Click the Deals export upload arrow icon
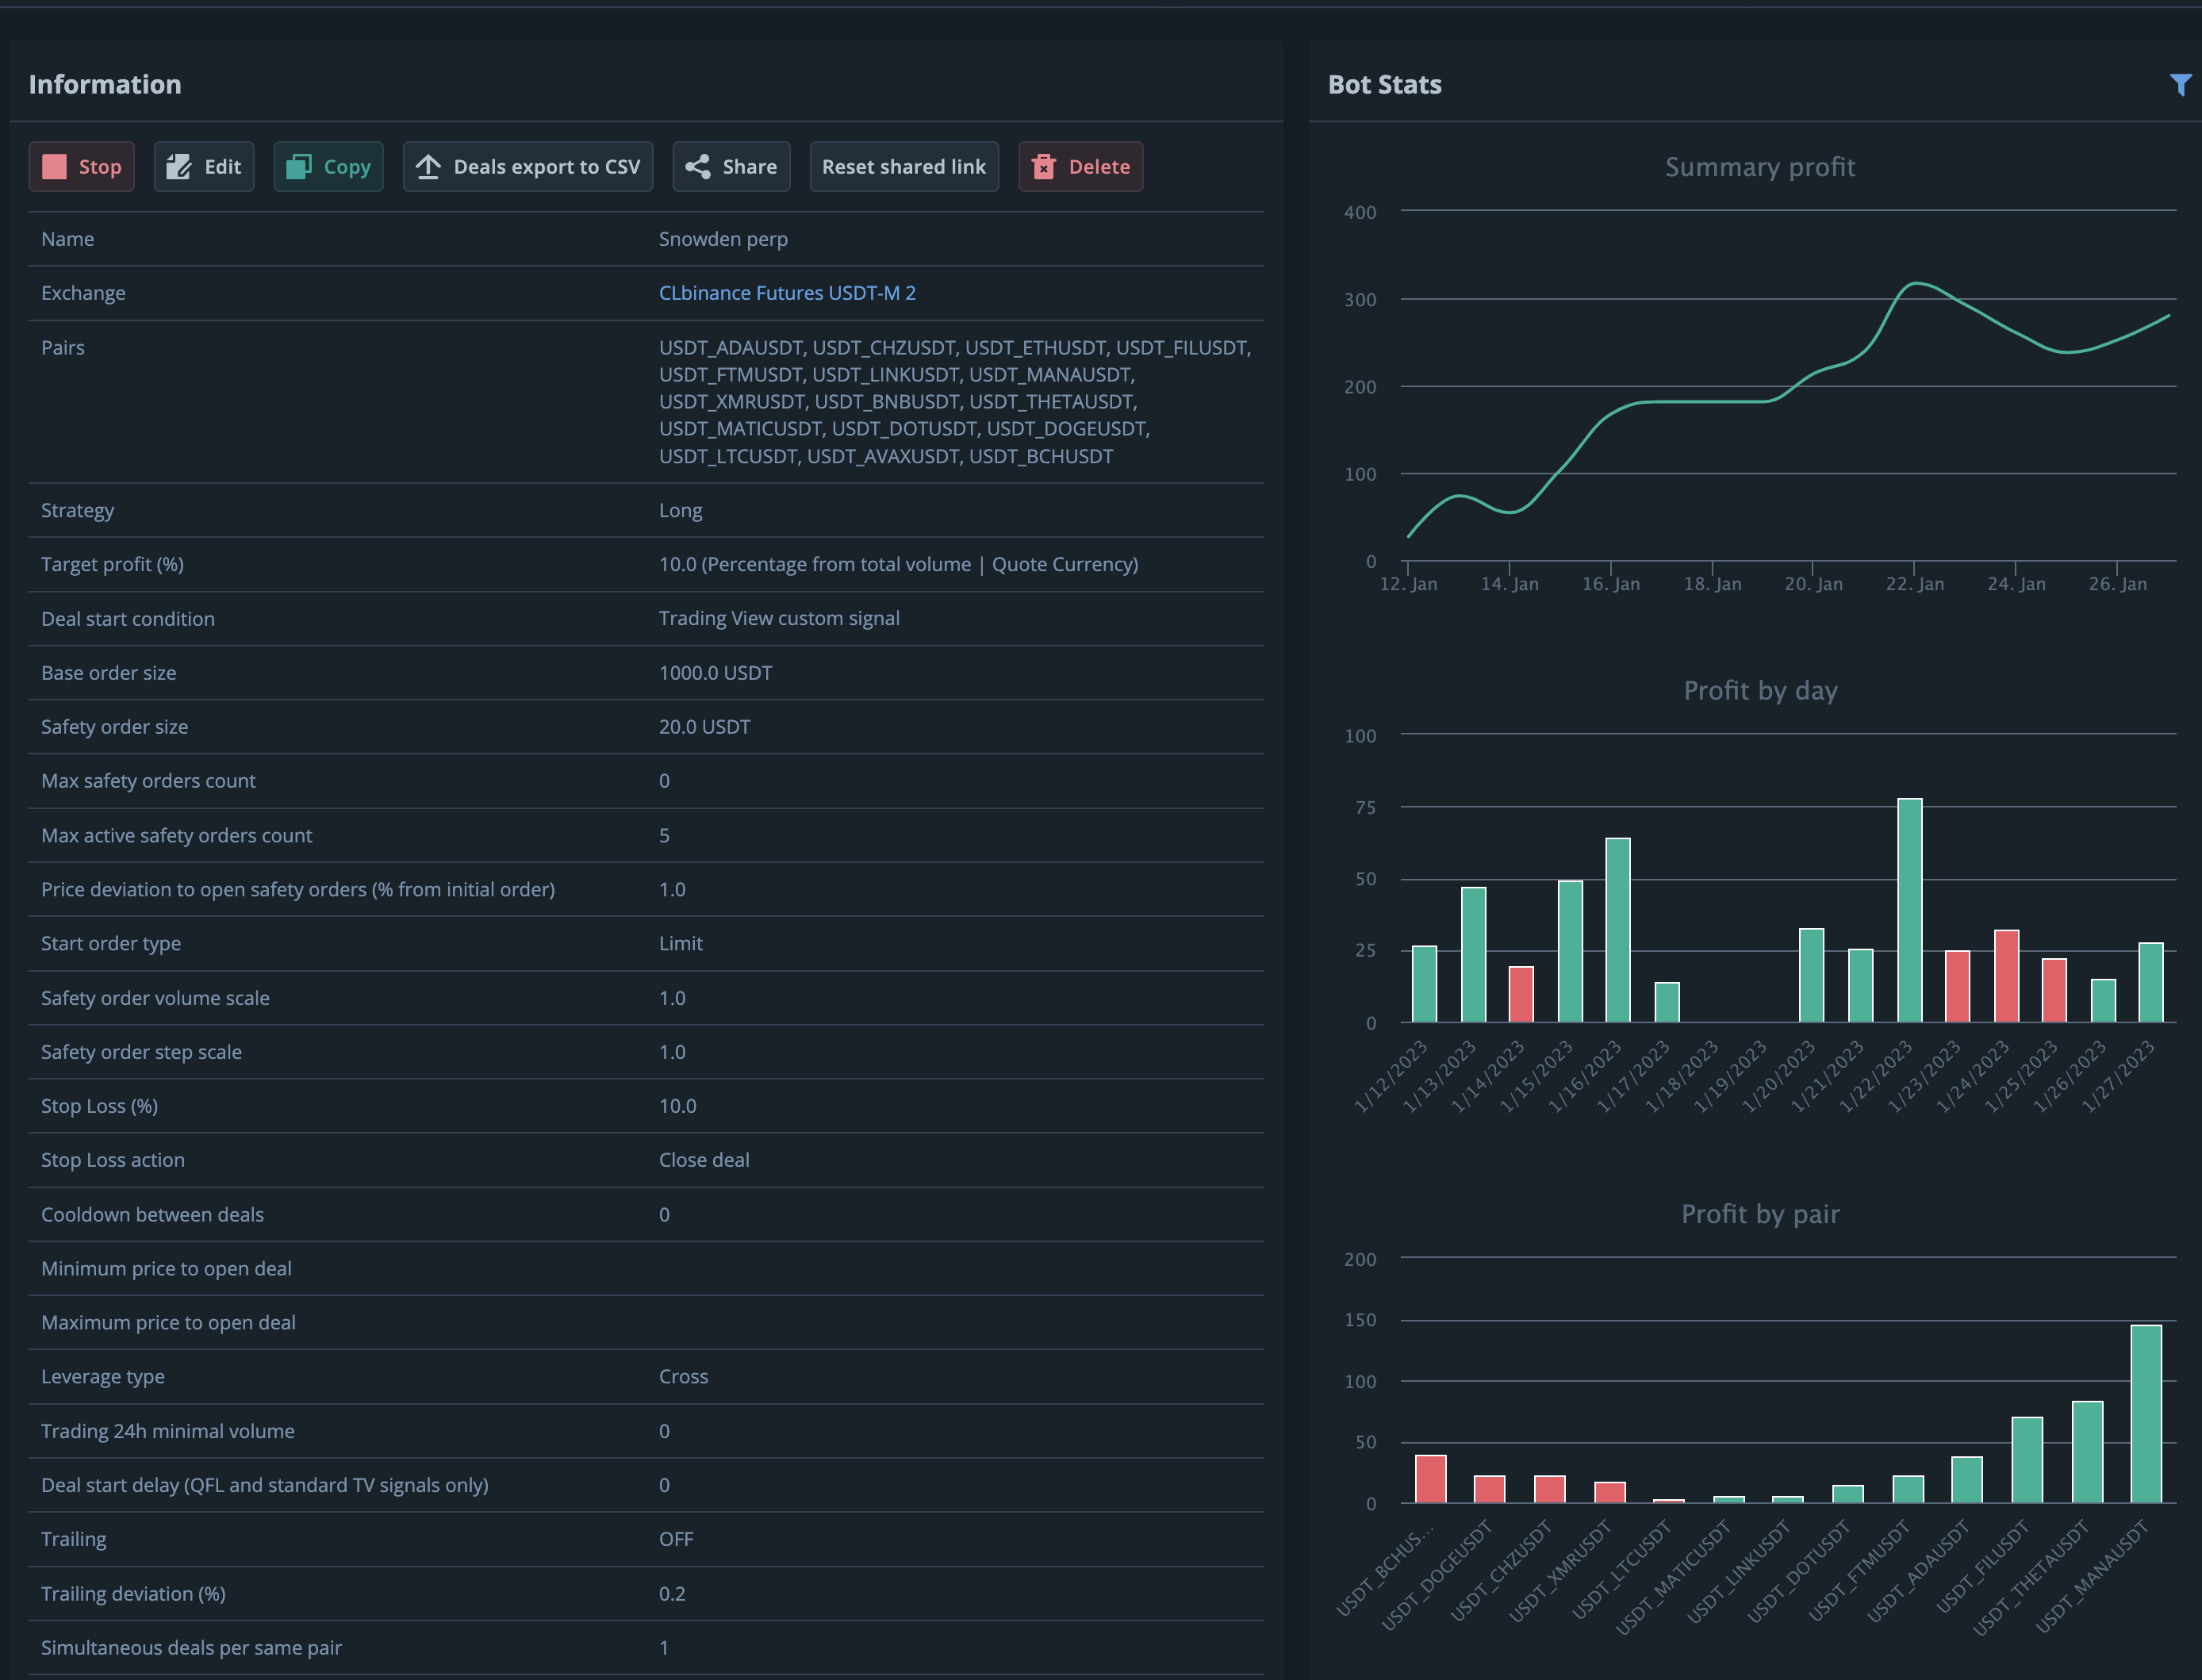 tap(428, 167)
